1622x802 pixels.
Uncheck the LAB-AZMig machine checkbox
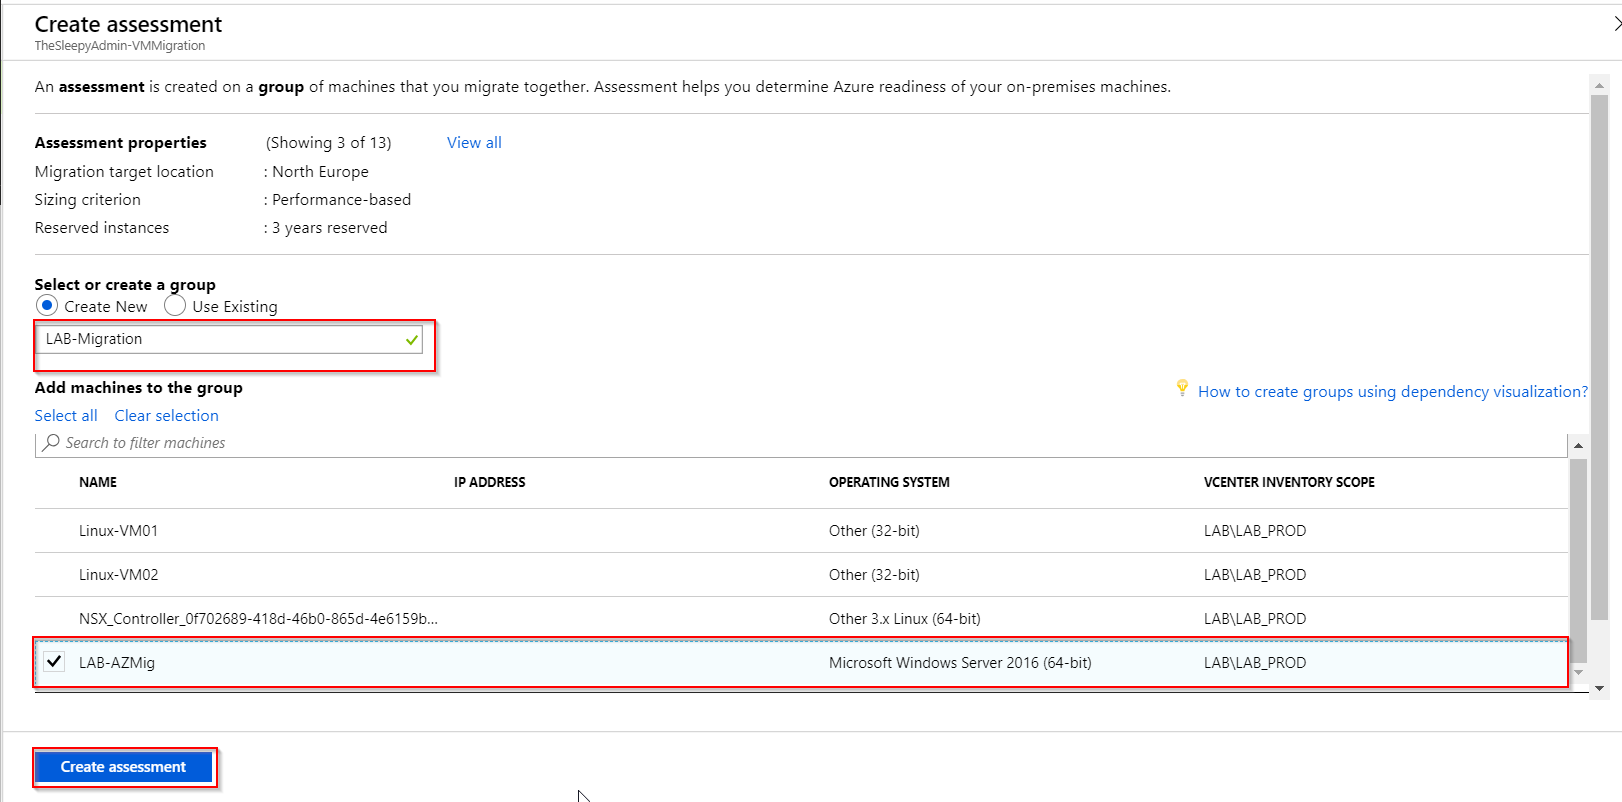pyautogui.click(x=54, y=662)
